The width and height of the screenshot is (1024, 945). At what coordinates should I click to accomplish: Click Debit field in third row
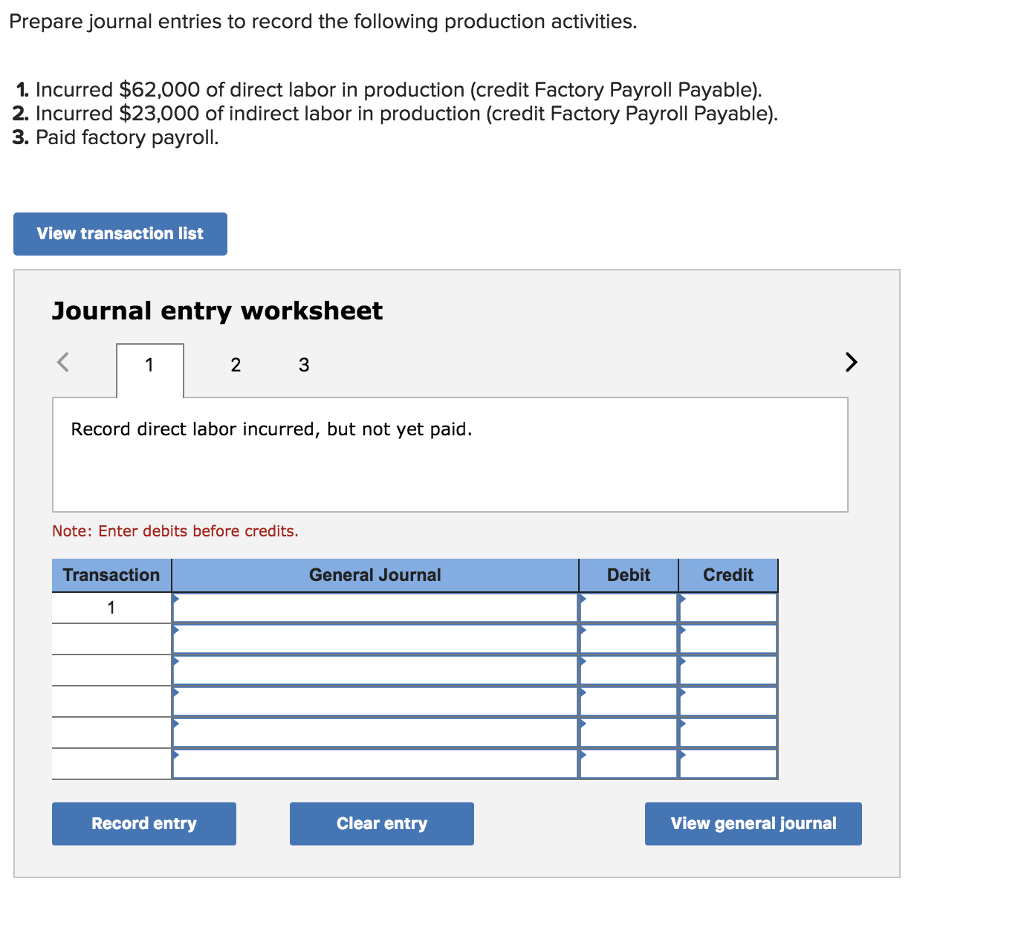[x=628, y=671]
